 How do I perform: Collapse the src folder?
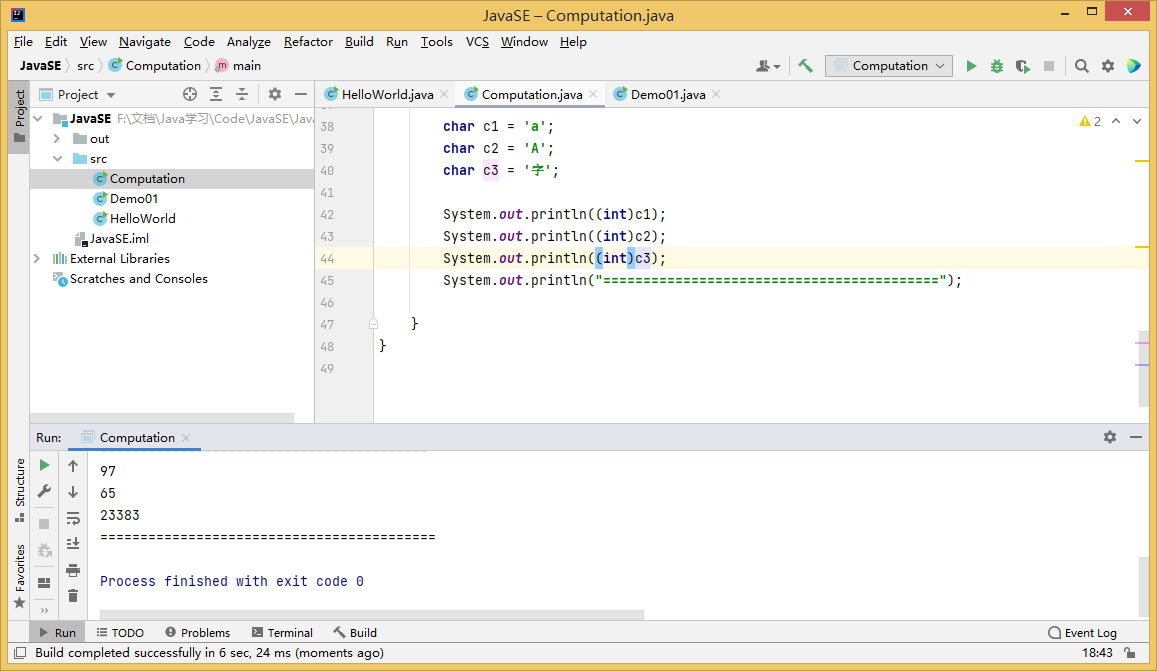pyautogui.click(x=58, y=159)
